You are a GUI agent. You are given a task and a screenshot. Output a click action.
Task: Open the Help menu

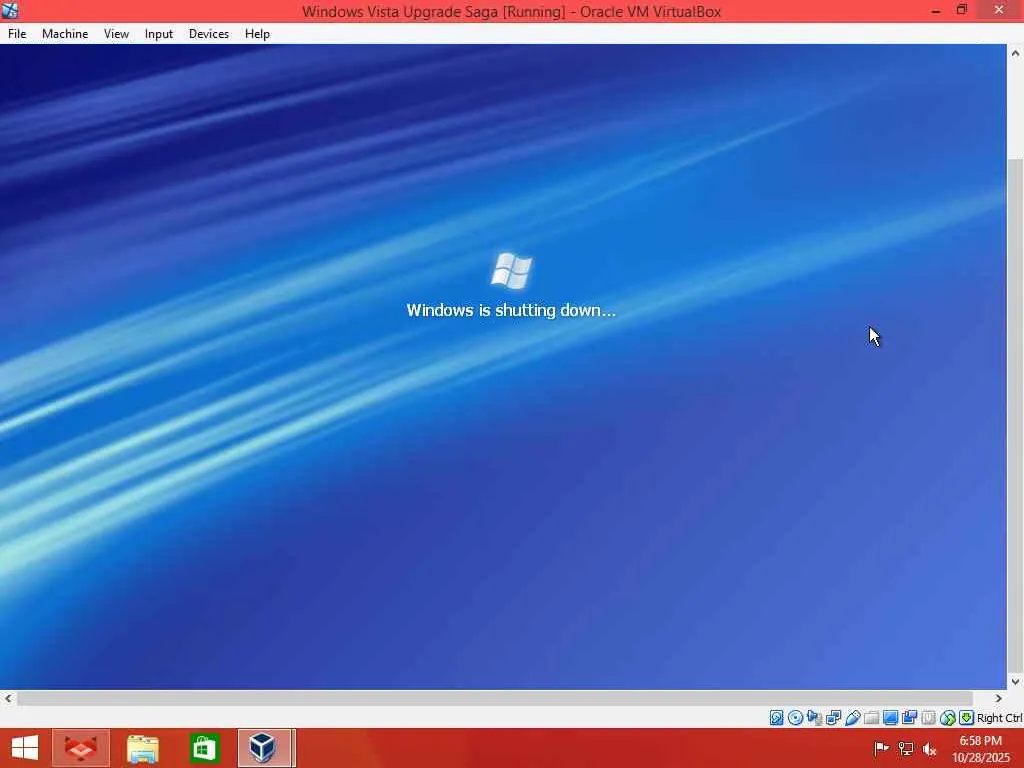pyautogui.click(x=257, y=34)
